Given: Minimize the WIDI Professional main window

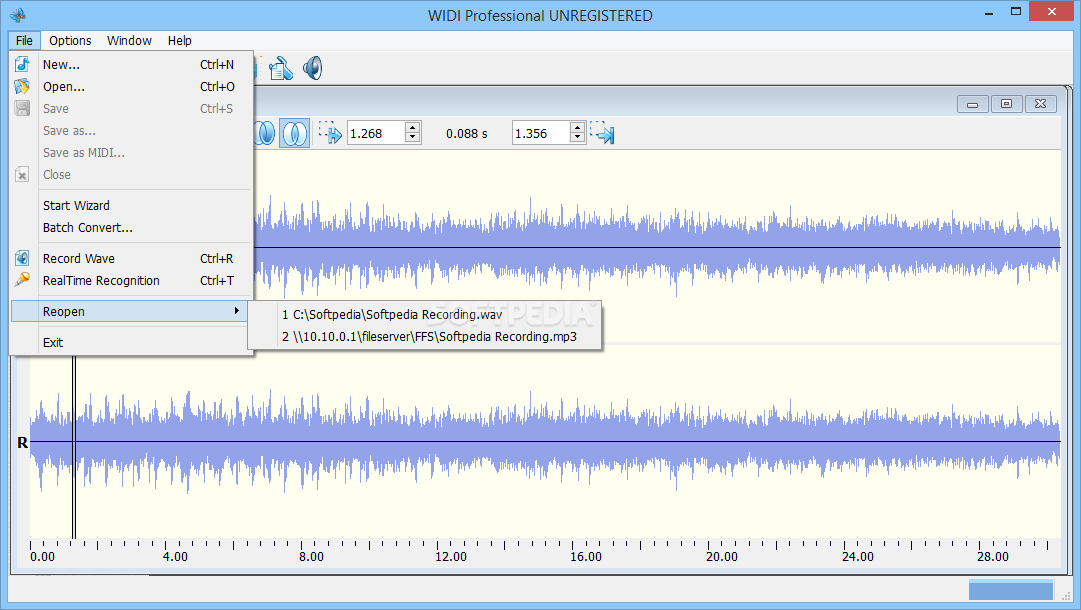Looking at the screenshot, I should (989, 12).
